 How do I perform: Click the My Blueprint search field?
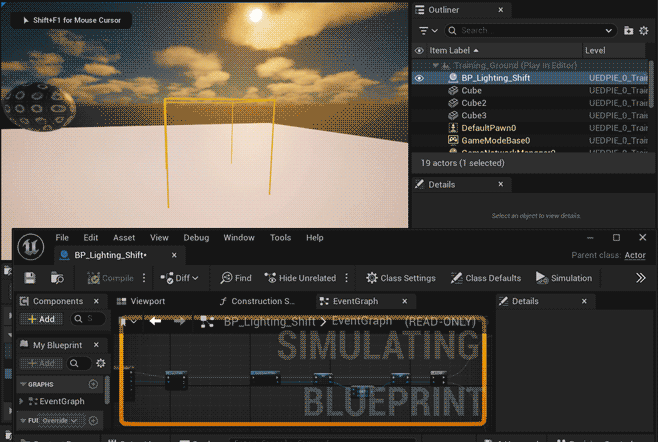[78, 363]
